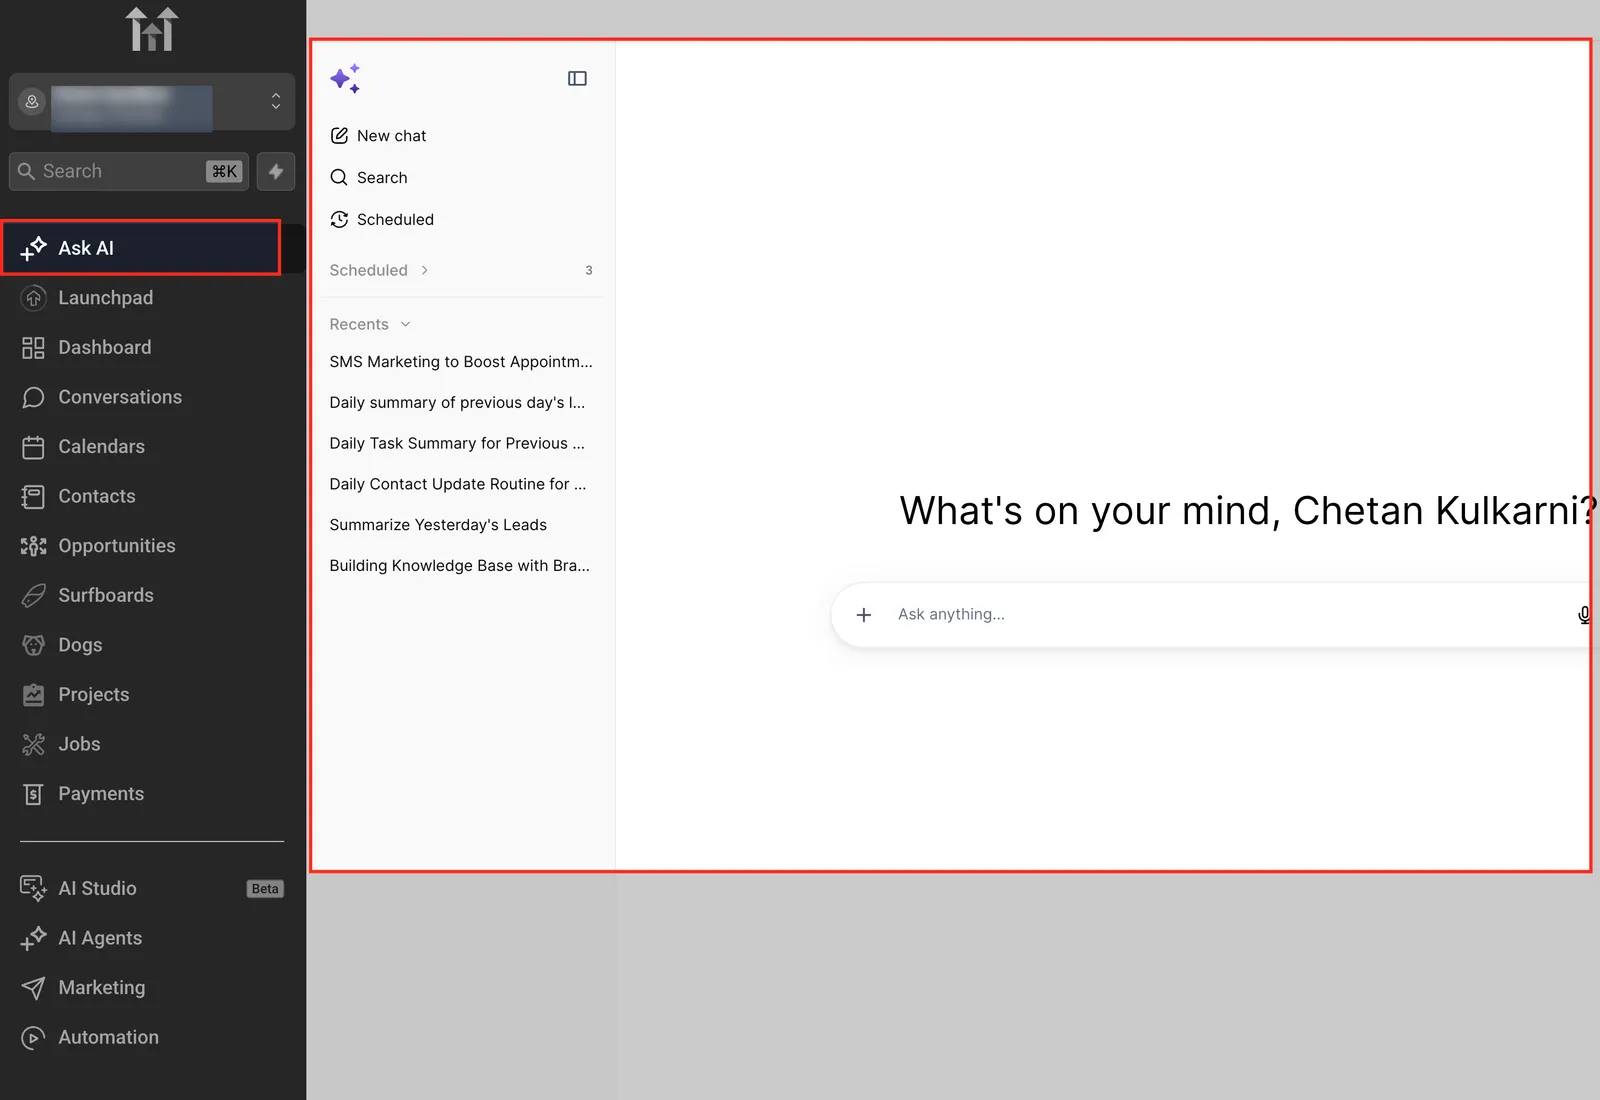Click the Dogs icon in sidebar
The image size is (1600, 1100).
pos(33,645)
